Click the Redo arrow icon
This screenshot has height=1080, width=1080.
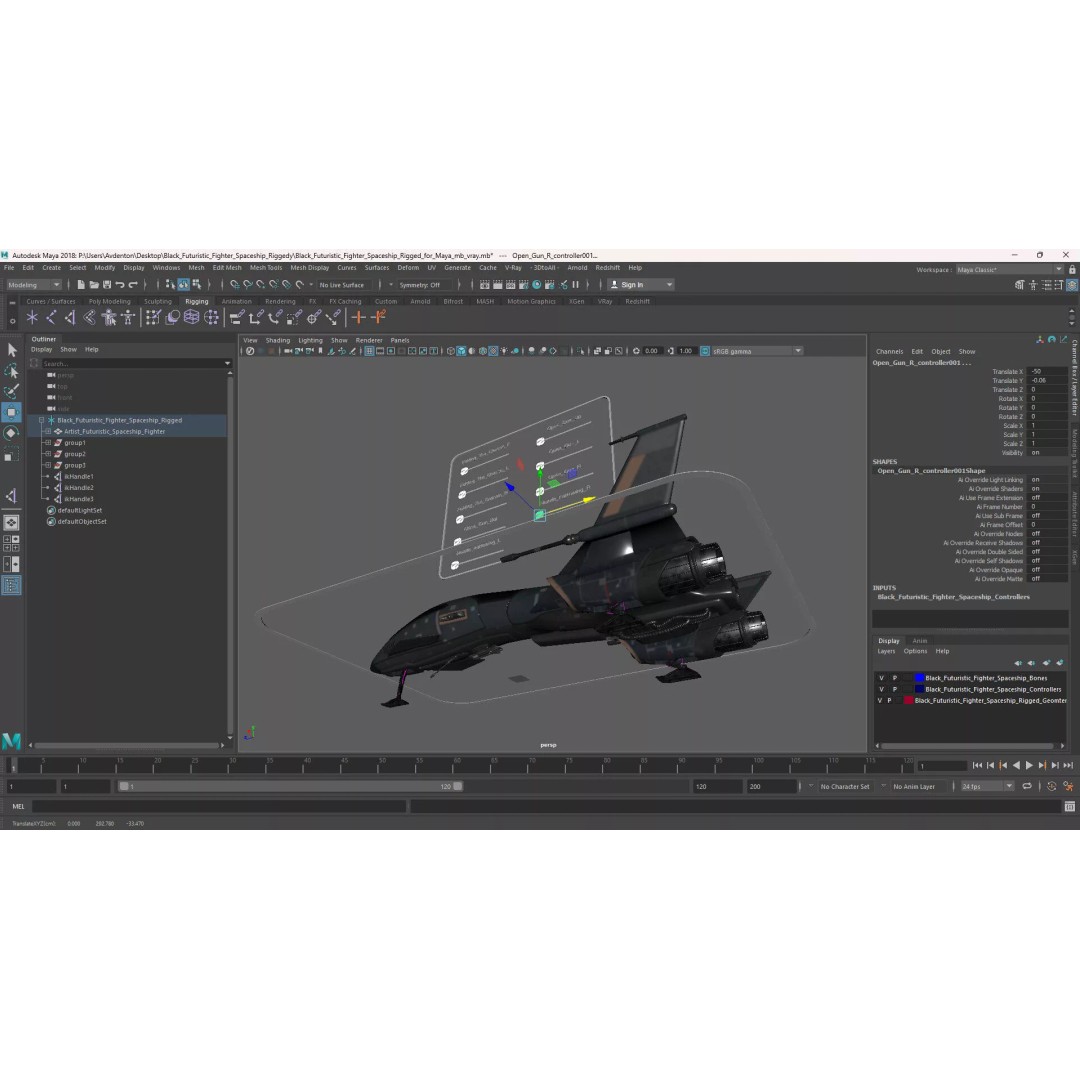(x=133, y=284)
